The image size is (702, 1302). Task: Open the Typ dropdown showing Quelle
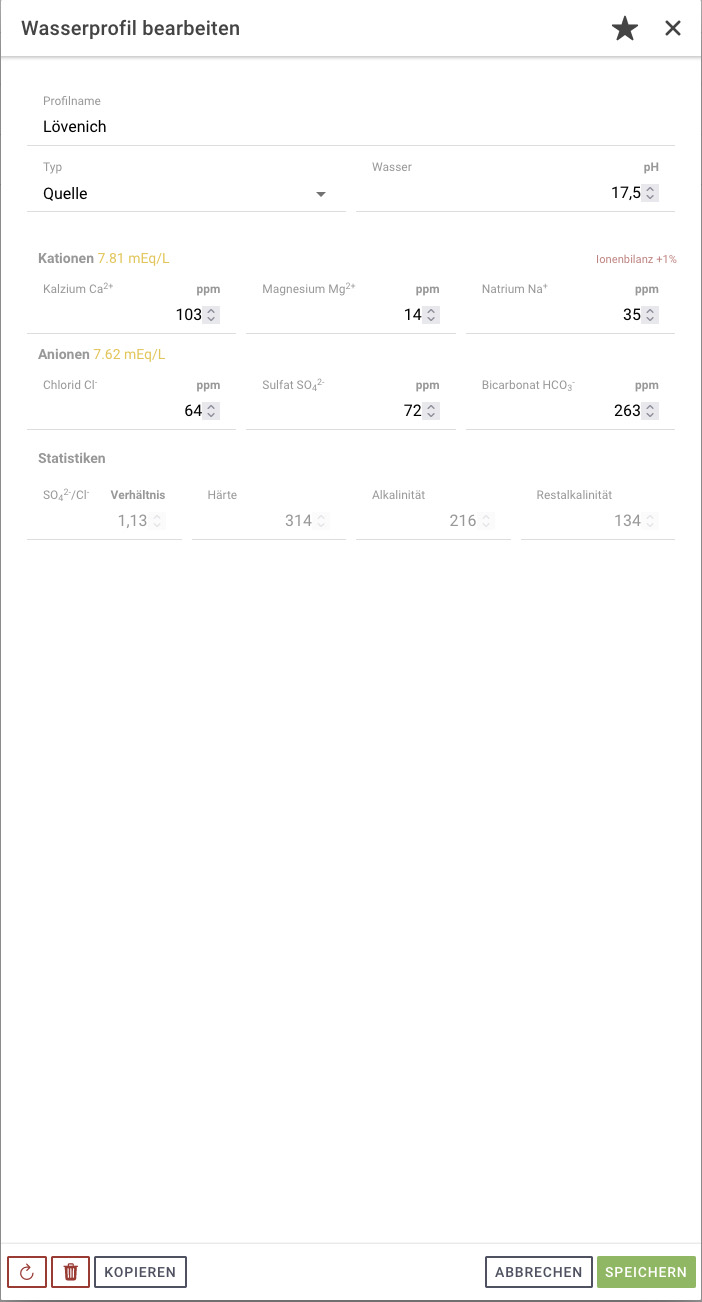point(186,194)
